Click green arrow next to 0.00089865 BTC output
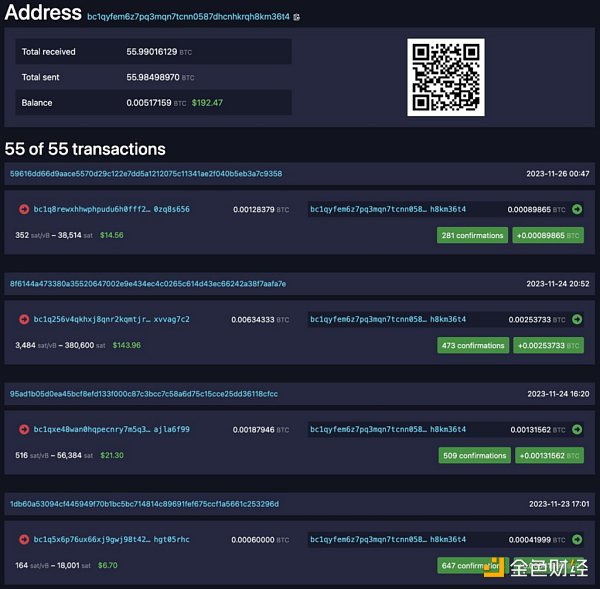 pyautogui.click(x=576, y=209)
